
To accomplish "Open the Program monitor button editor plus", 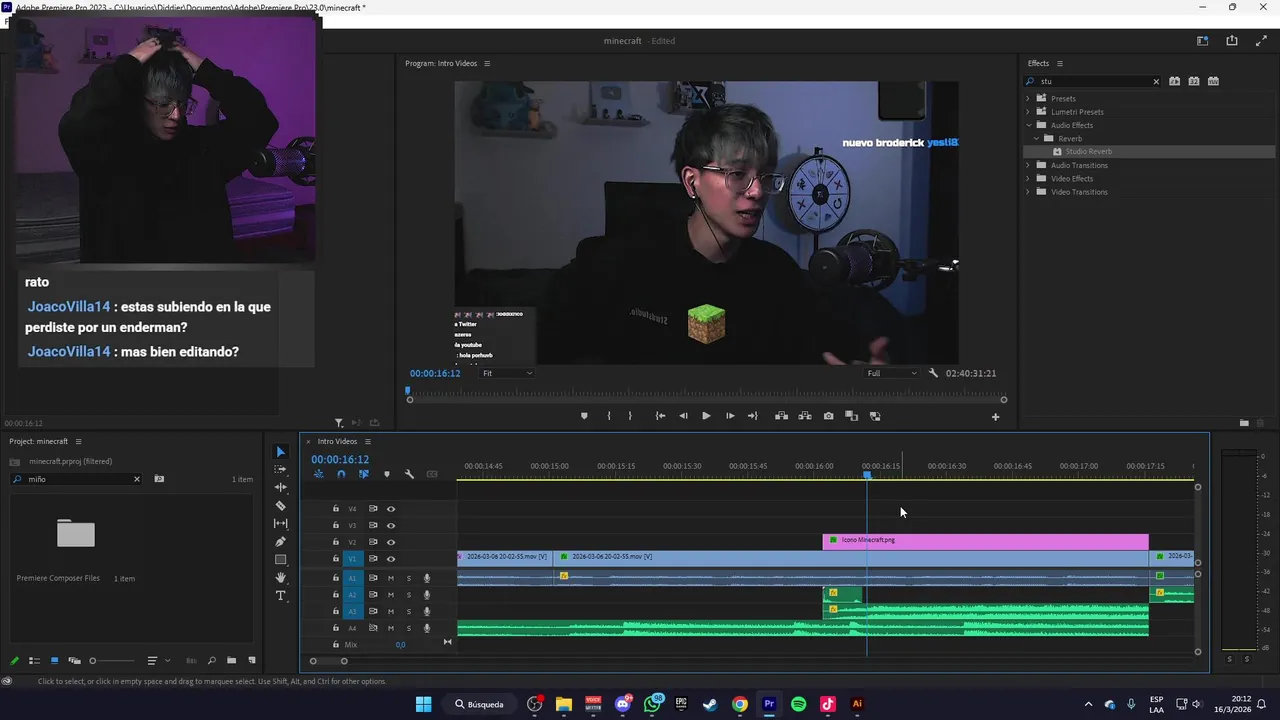I will pyautogui.click(x=995, y=417).
